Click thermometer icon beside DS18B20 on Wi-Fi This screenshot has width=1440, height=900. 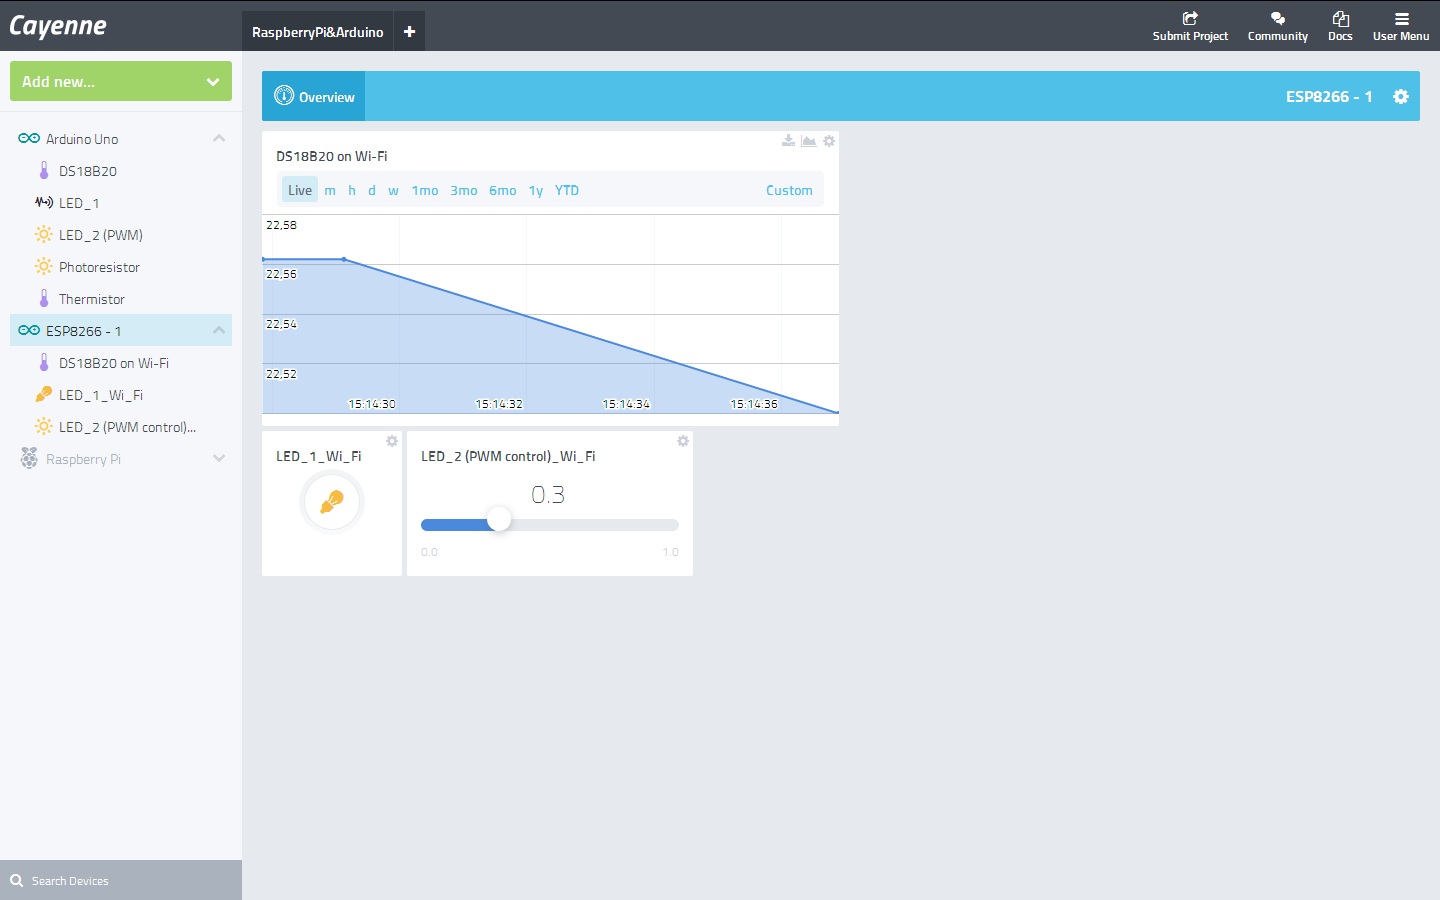44,363
